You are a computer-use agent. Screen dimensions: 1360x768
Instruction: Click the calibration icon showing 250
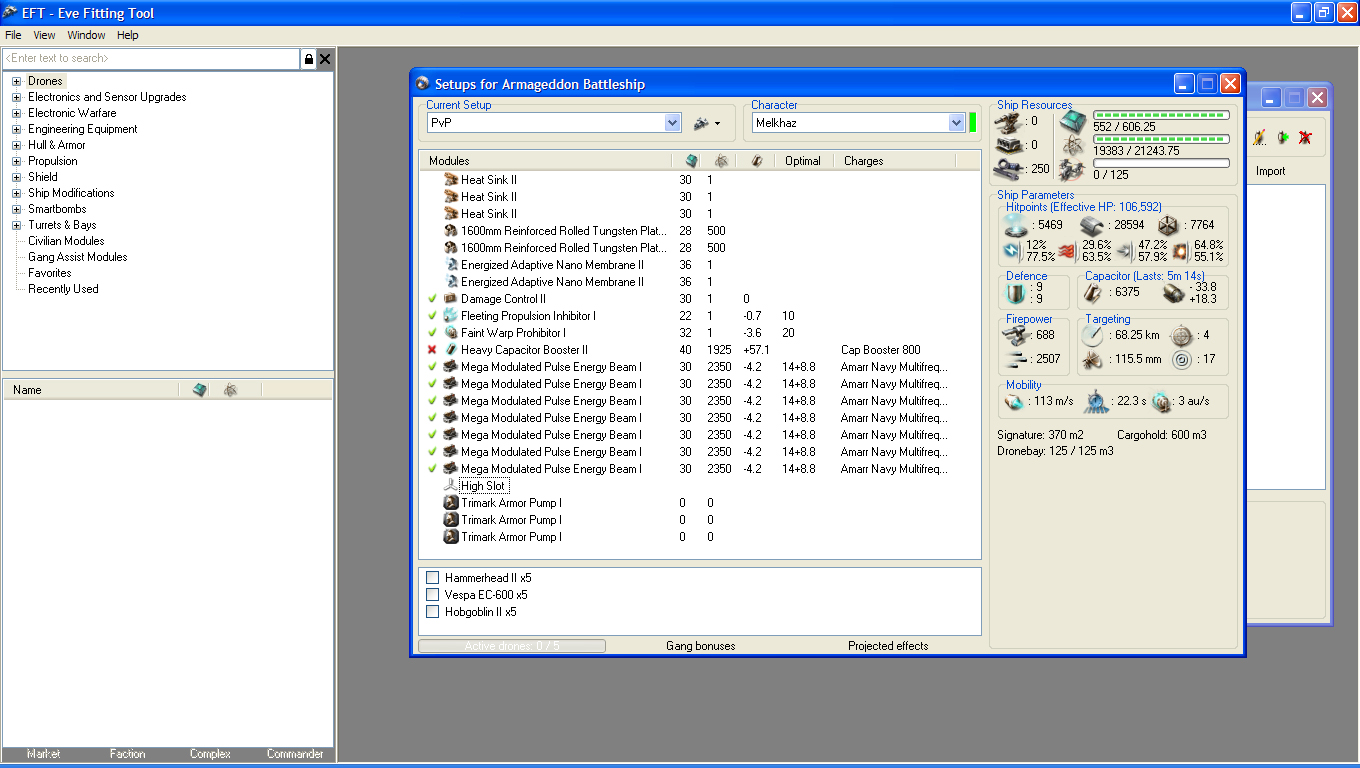tap(1010, 169)
